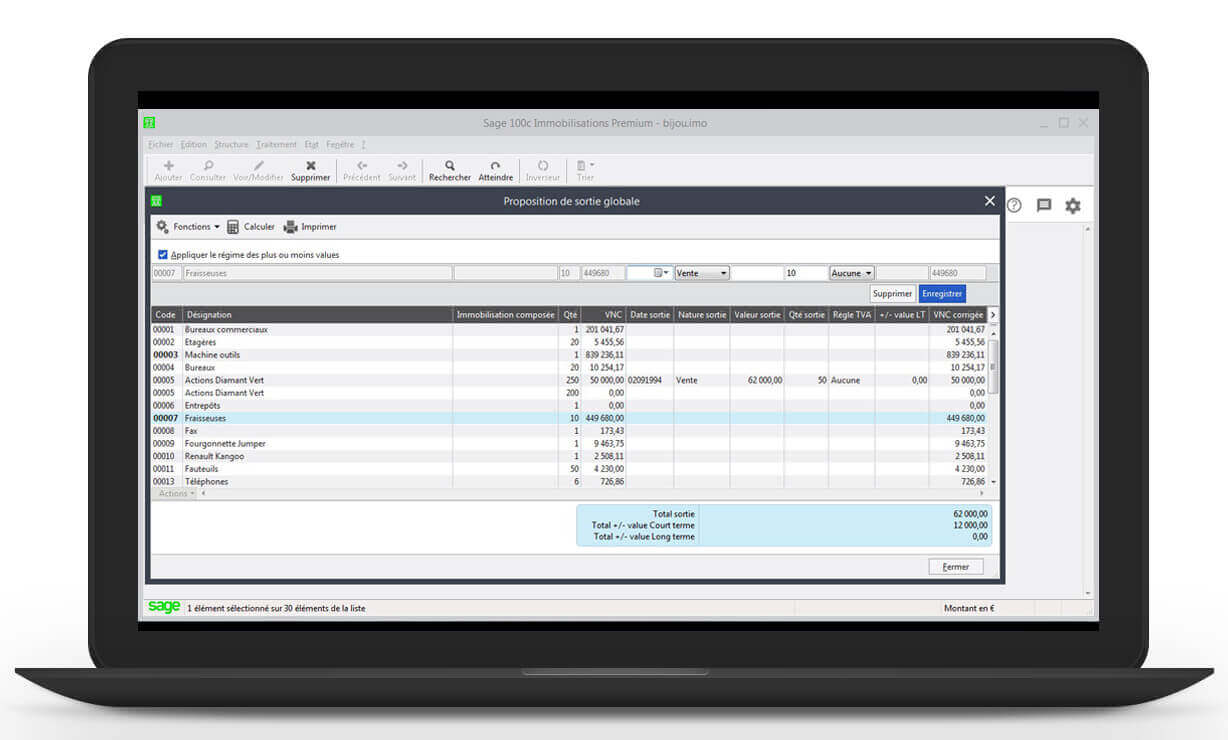The width and height of the screenshot is (1228, 740).
Task: Sort by the Désignation column header
Action: point(318,315)
